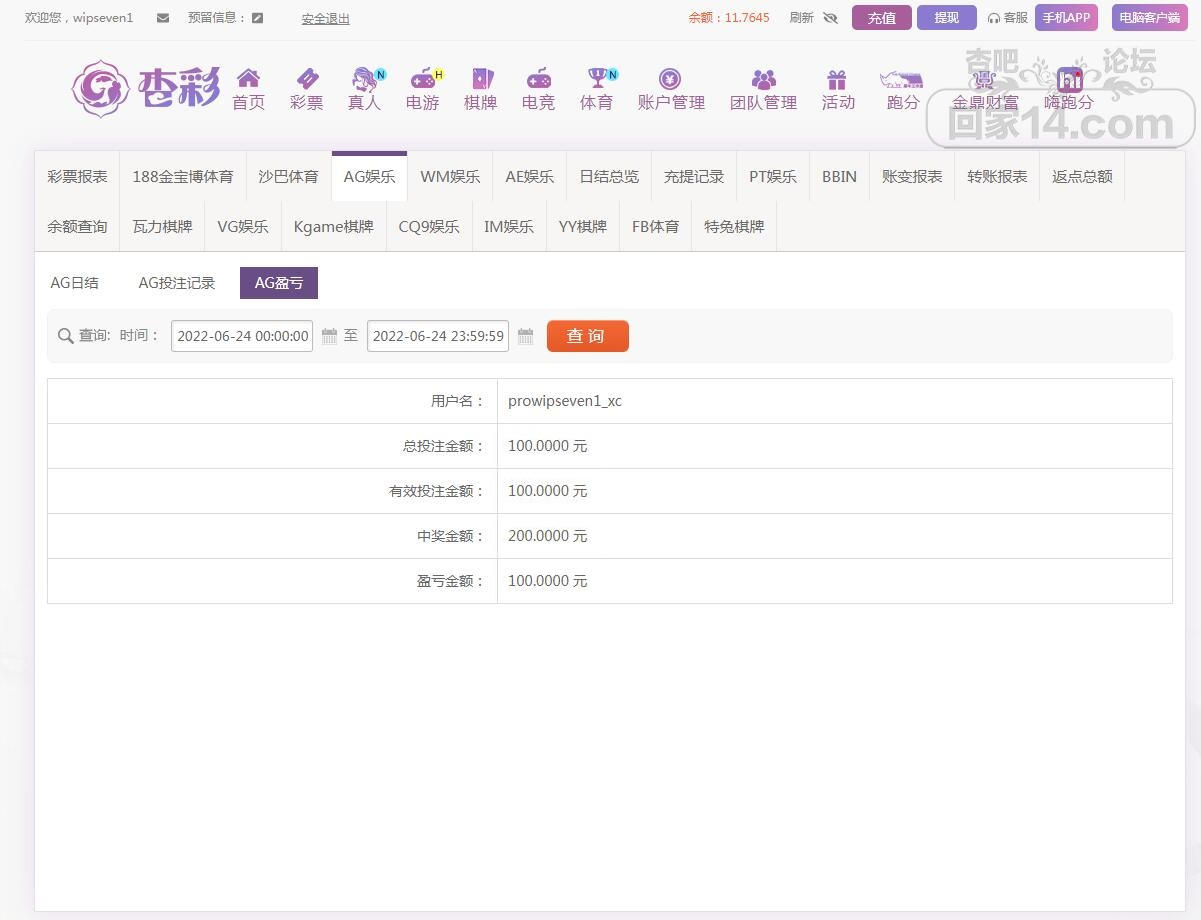1201x920 pixels.
Task: Open the esports gamepad icon
Action: 538,79
